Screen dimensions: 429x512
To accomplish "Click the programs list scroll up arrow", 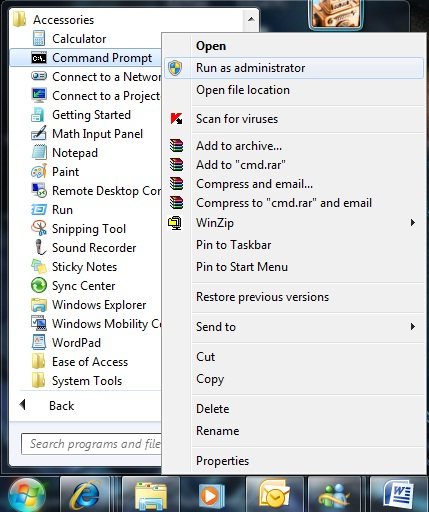I will [x=251, y=19].
